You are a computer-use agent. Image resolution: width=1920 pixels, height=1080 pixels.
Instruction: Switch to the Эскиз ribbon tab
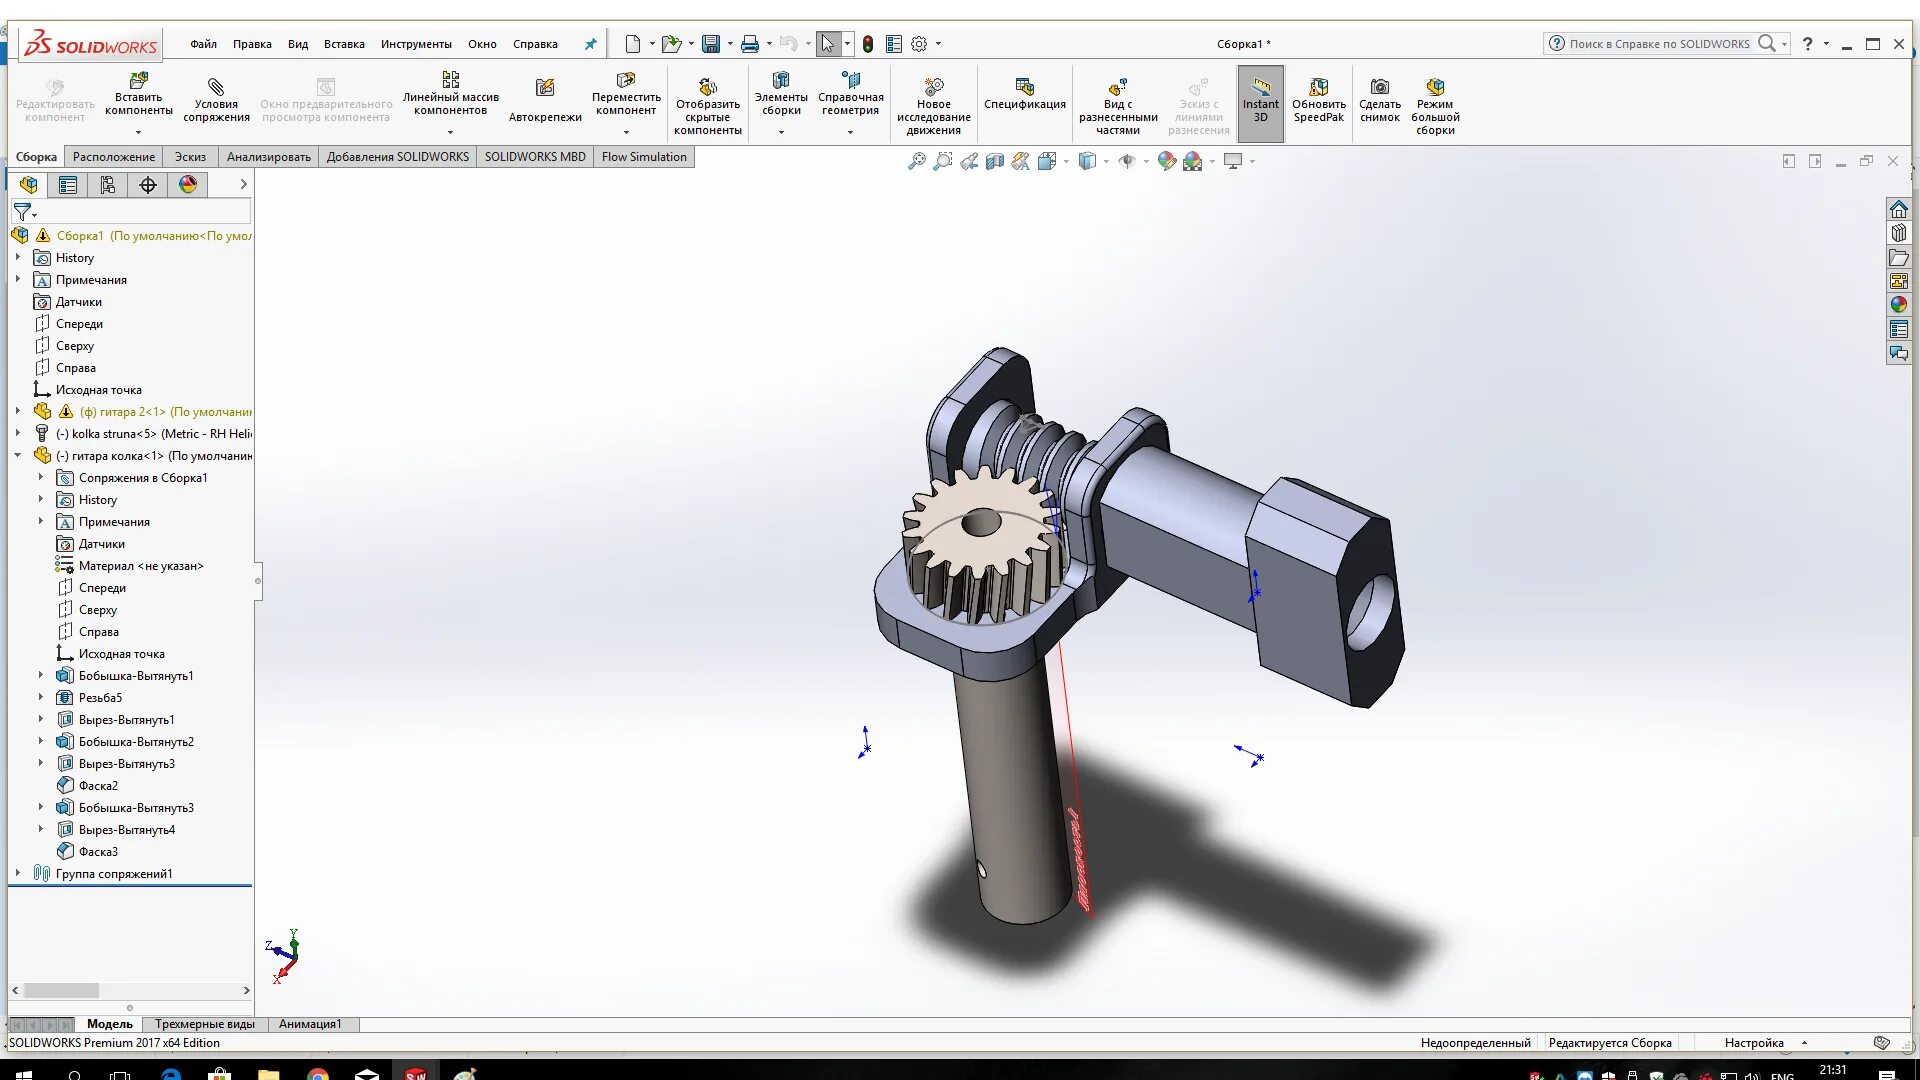pyautogui.click(x=190, y=156)
